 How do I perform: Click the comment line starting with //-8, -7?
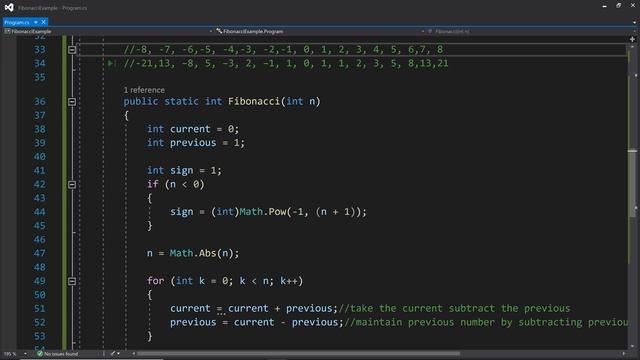(x=284, y=50)
